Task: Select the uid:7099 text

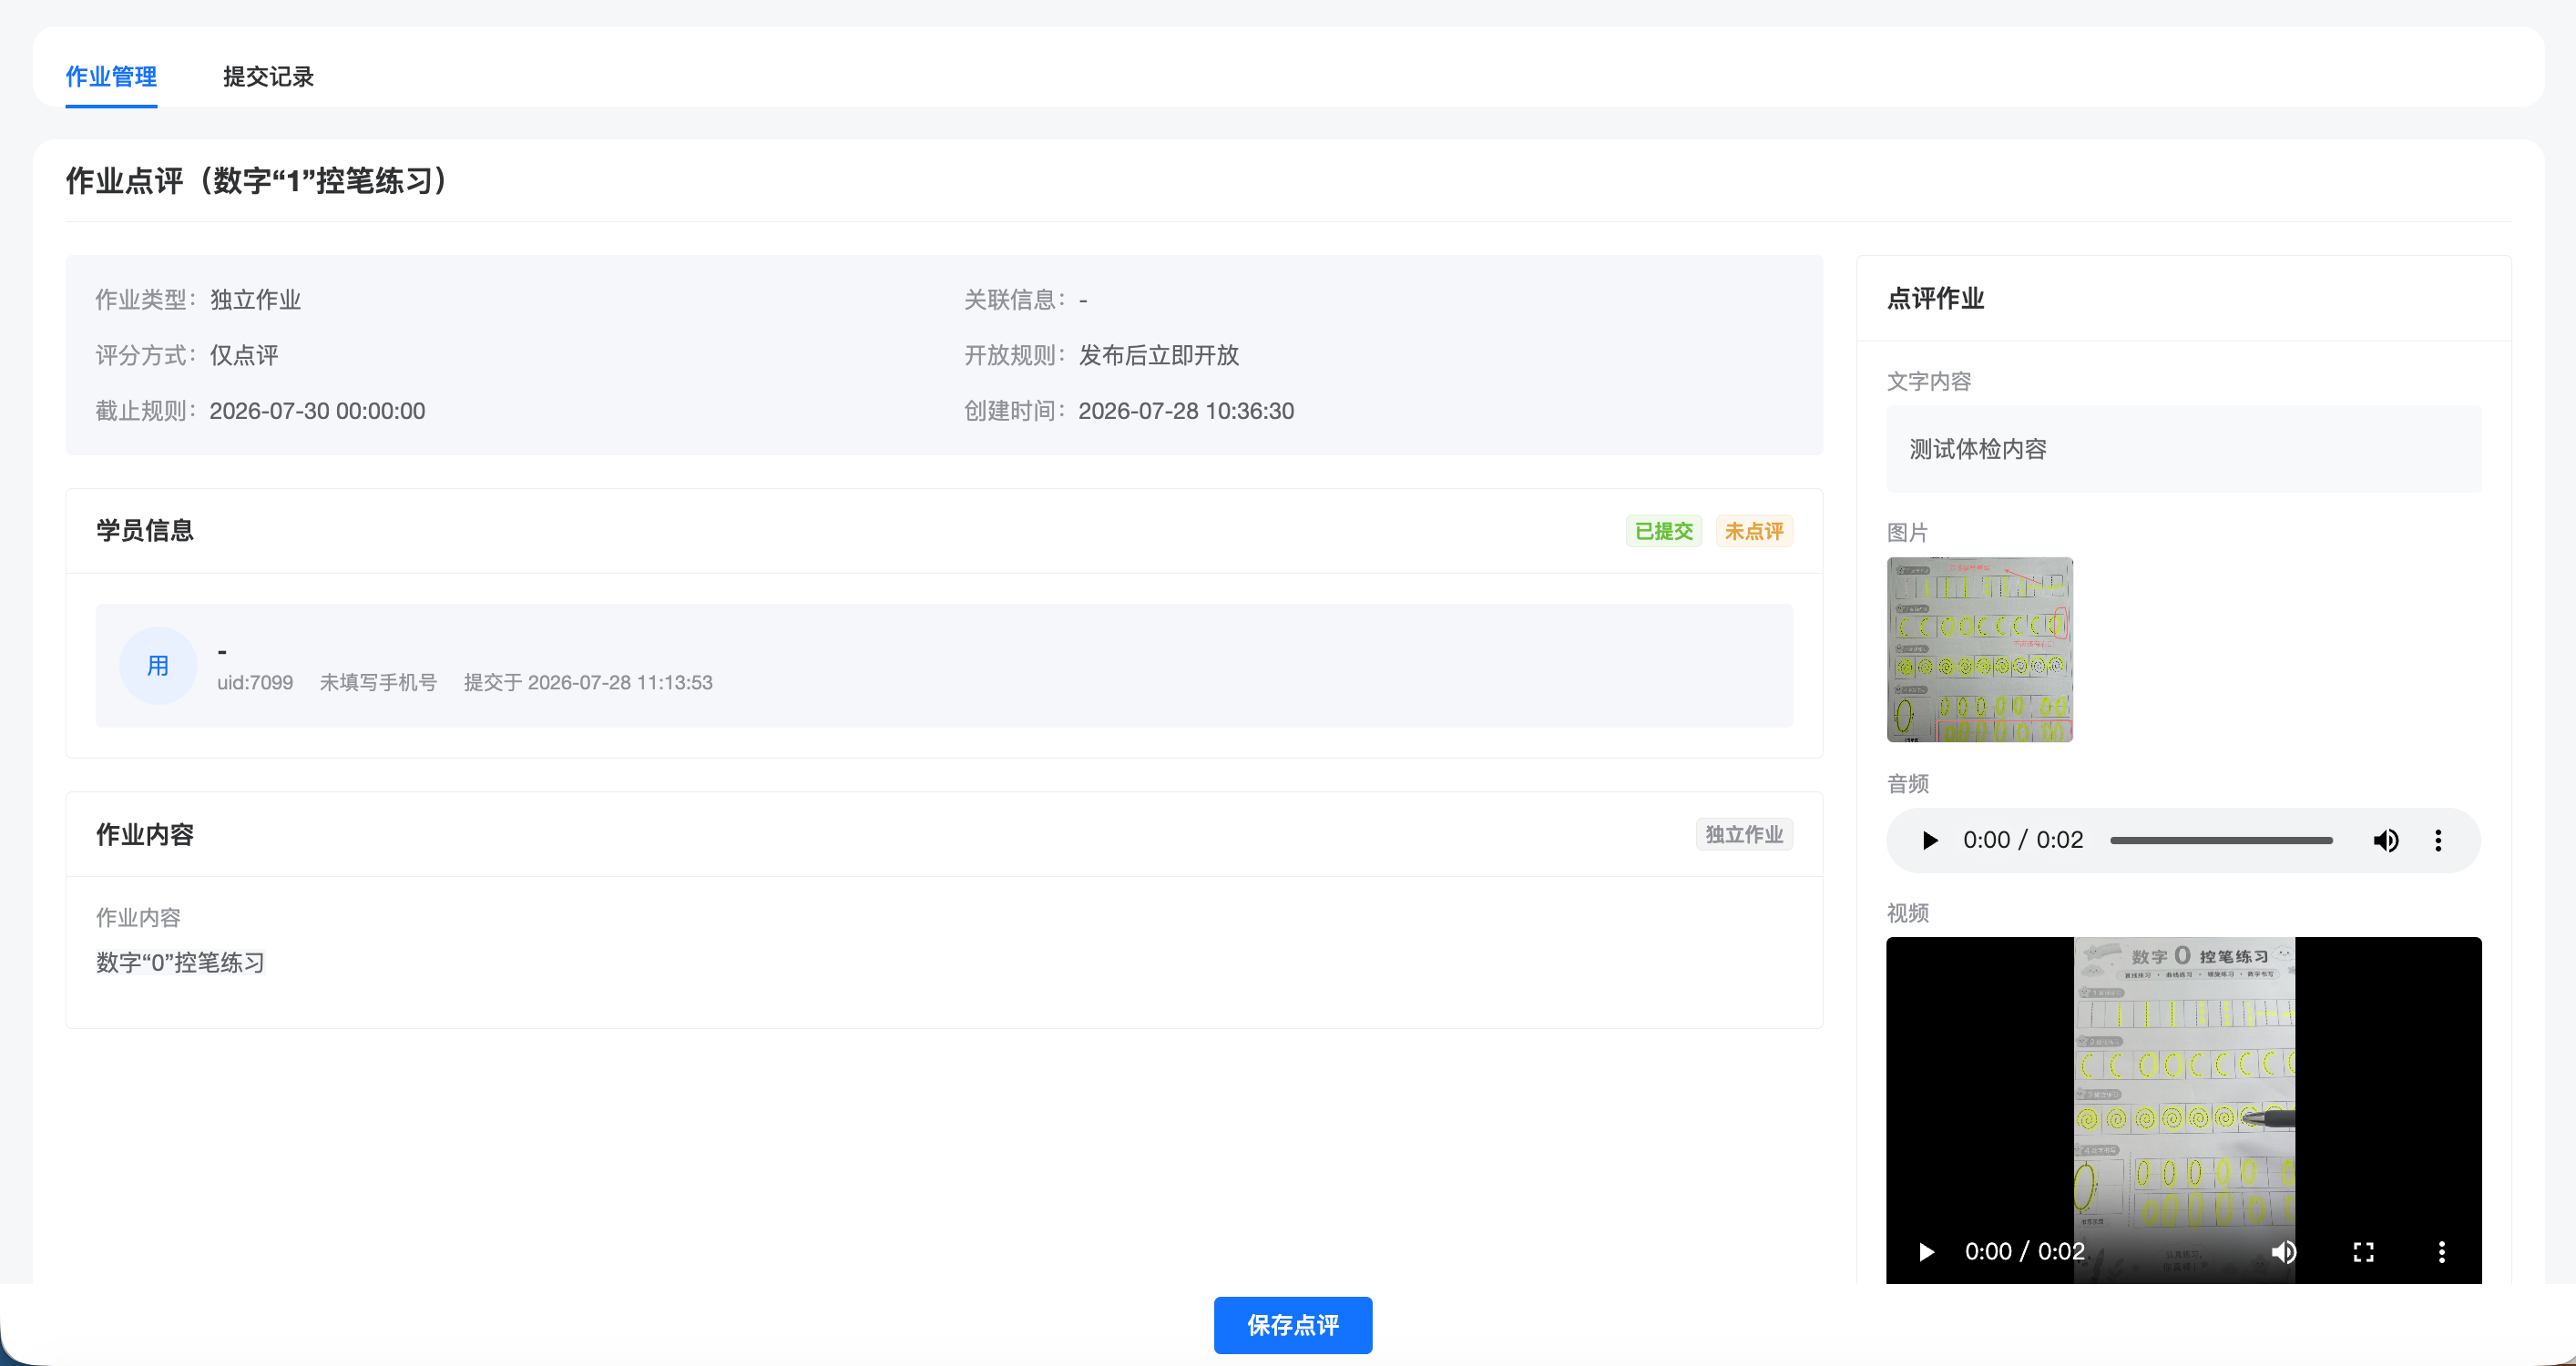Action: 255,682
